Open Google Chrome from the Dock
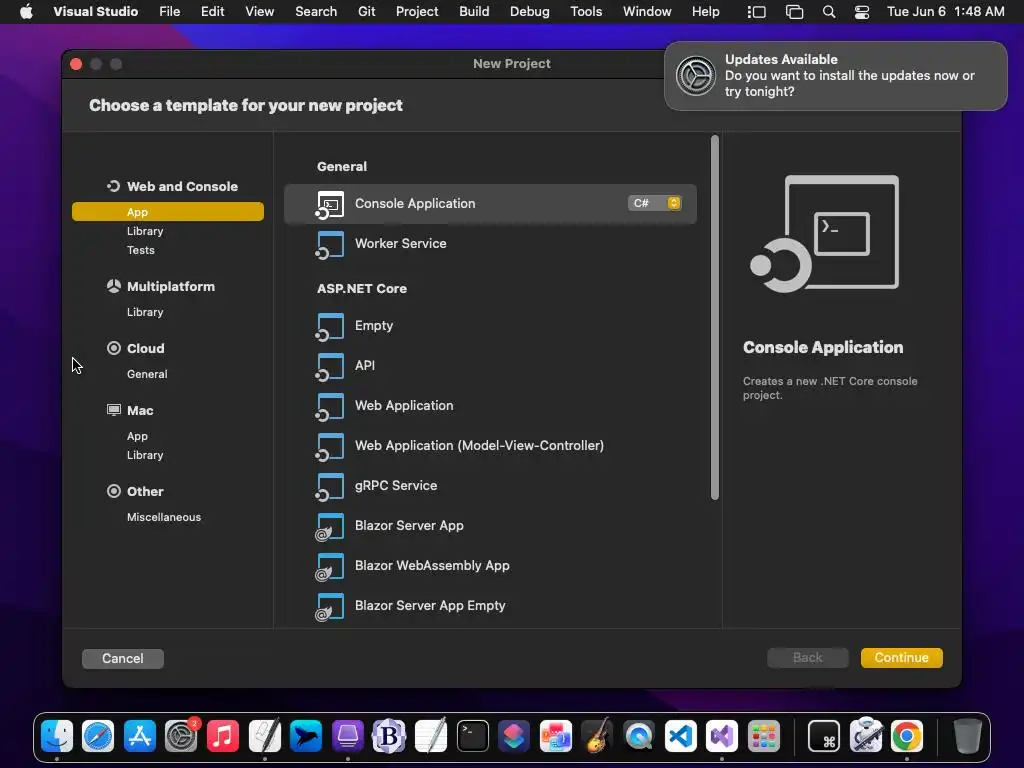This screenshot has height=768, width=1024. 906,737
